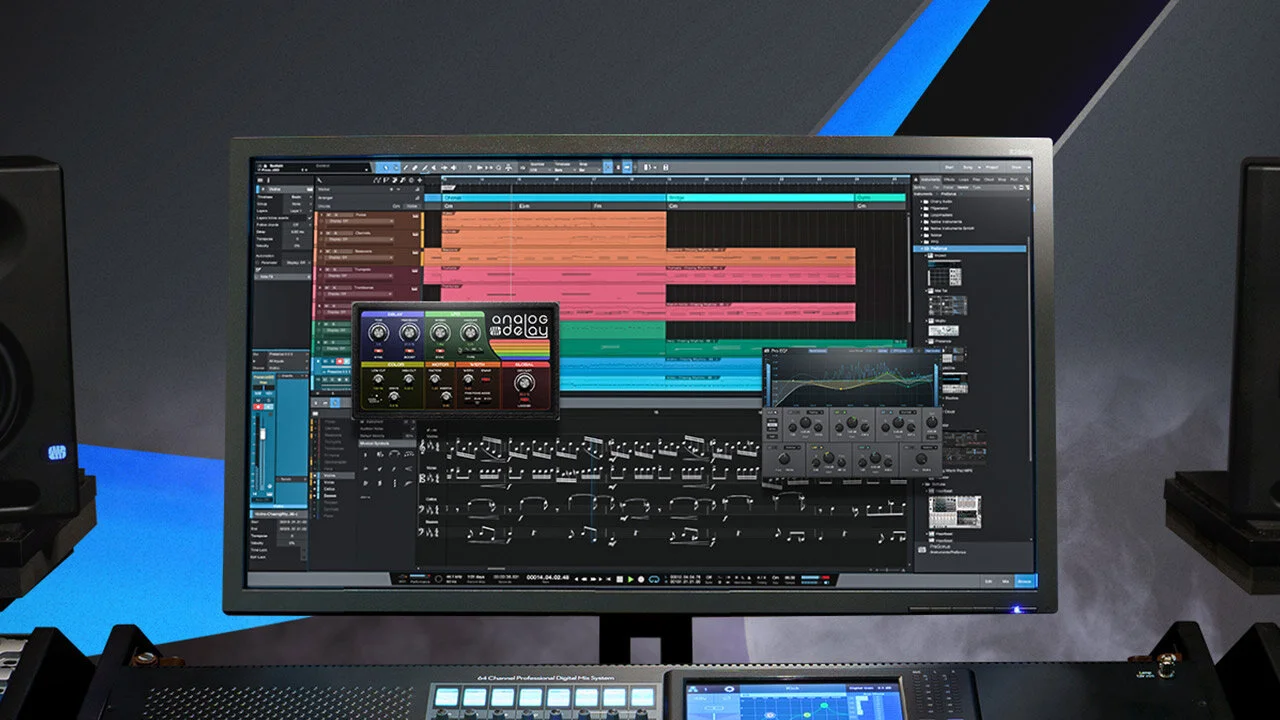
Task: Toggle the Locked button under Dry/Wet
Action: pyautogui.click(x=524, y=400)
